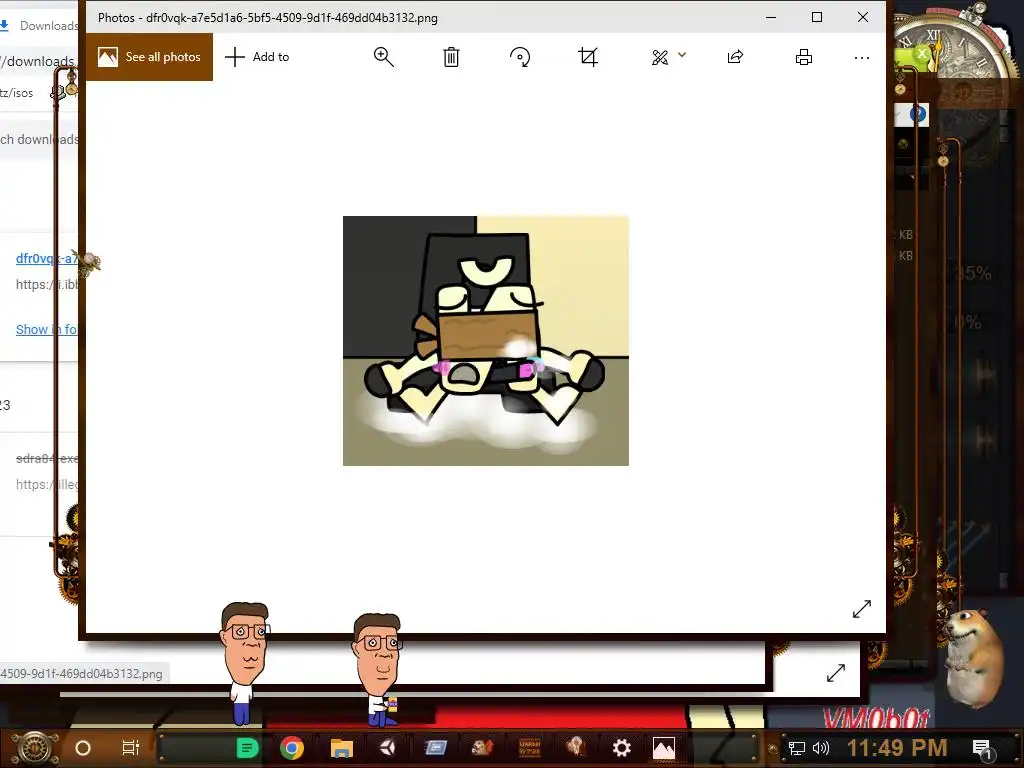
Task: Maximize the Photos window
Action: tap(817, 18)
